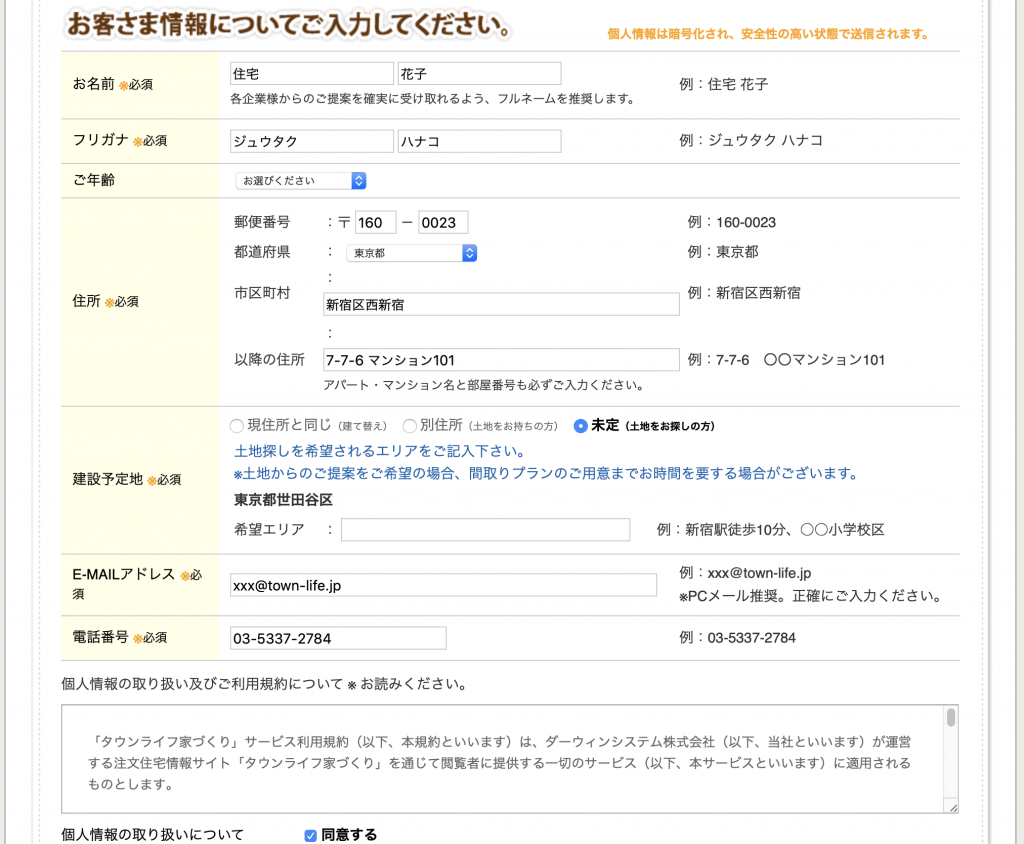Click the bold text 東京都世田谷区

(x=283, y=500)
